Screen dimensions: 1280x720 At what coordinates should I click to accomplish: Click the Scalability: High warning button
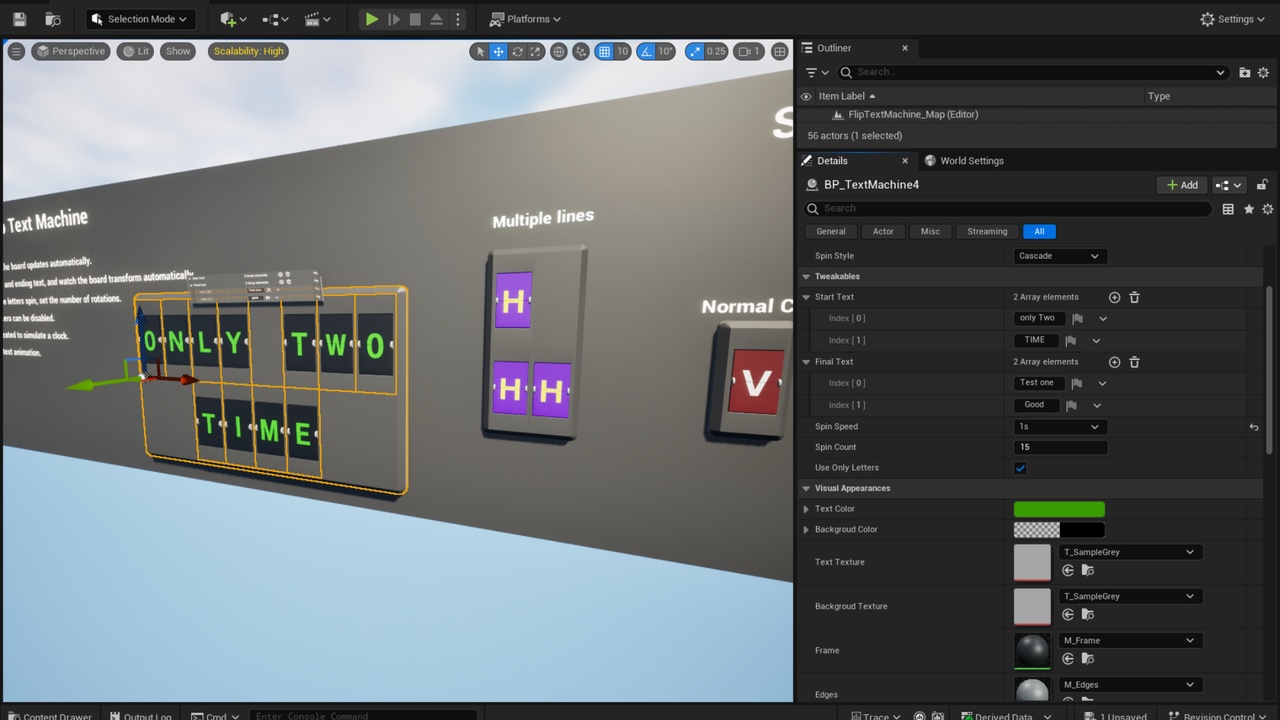[248, 51]
